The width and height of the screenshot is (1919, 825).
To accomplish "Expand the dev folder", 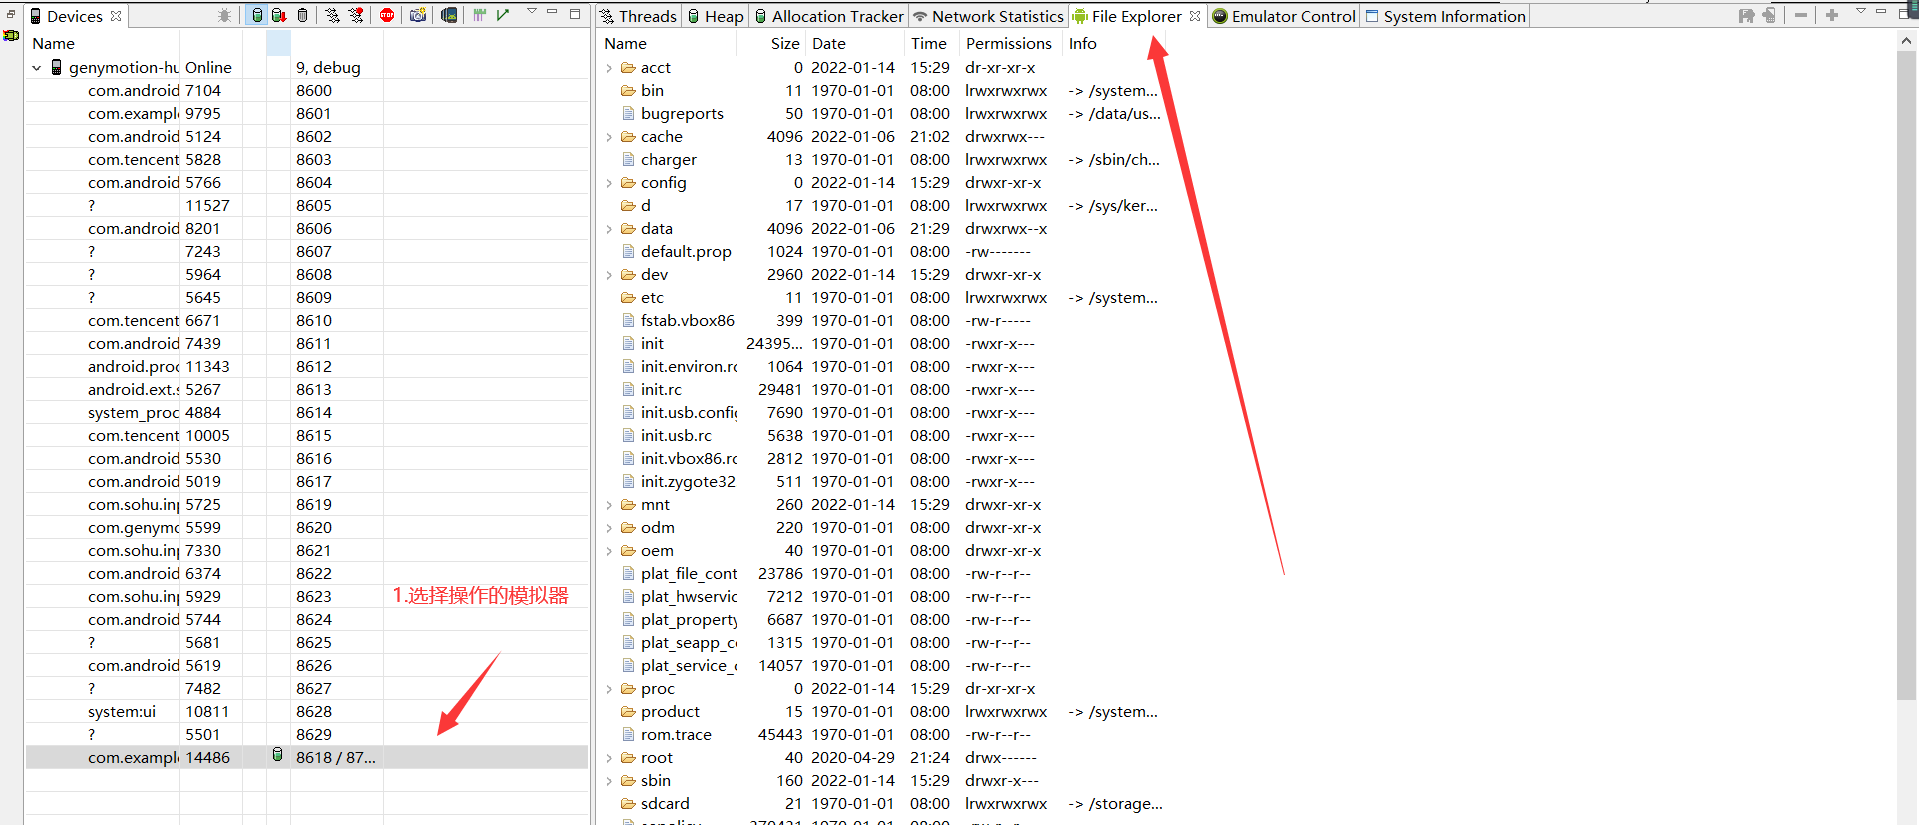I will (x=609, y=275).
